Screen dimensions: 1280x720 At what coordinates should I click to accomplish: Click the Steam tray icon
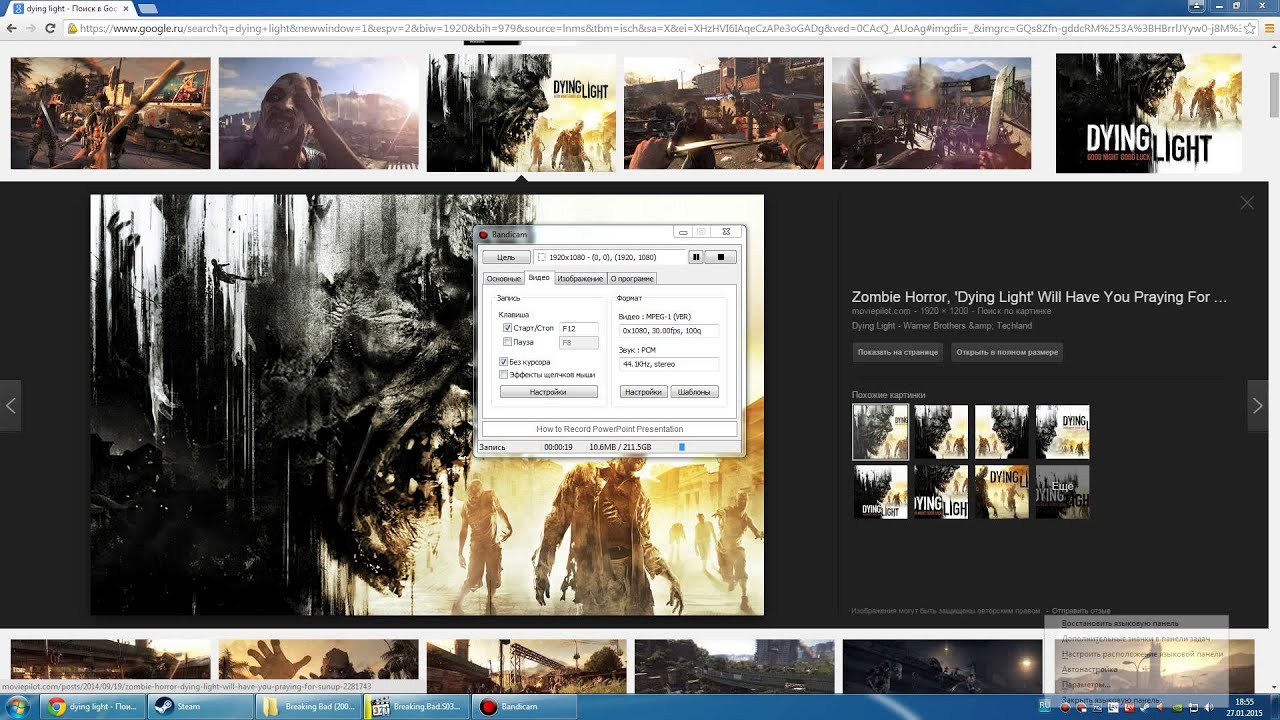coord(1143,708)
